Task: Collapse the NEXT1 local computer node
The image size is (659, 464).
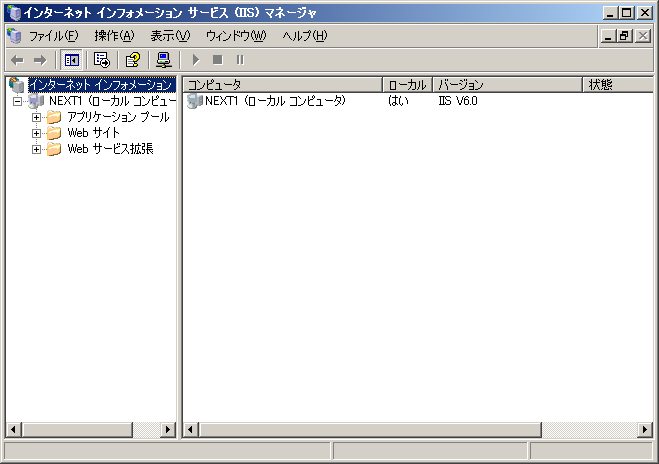Action: pyautogui.click(x=18, y=101)
